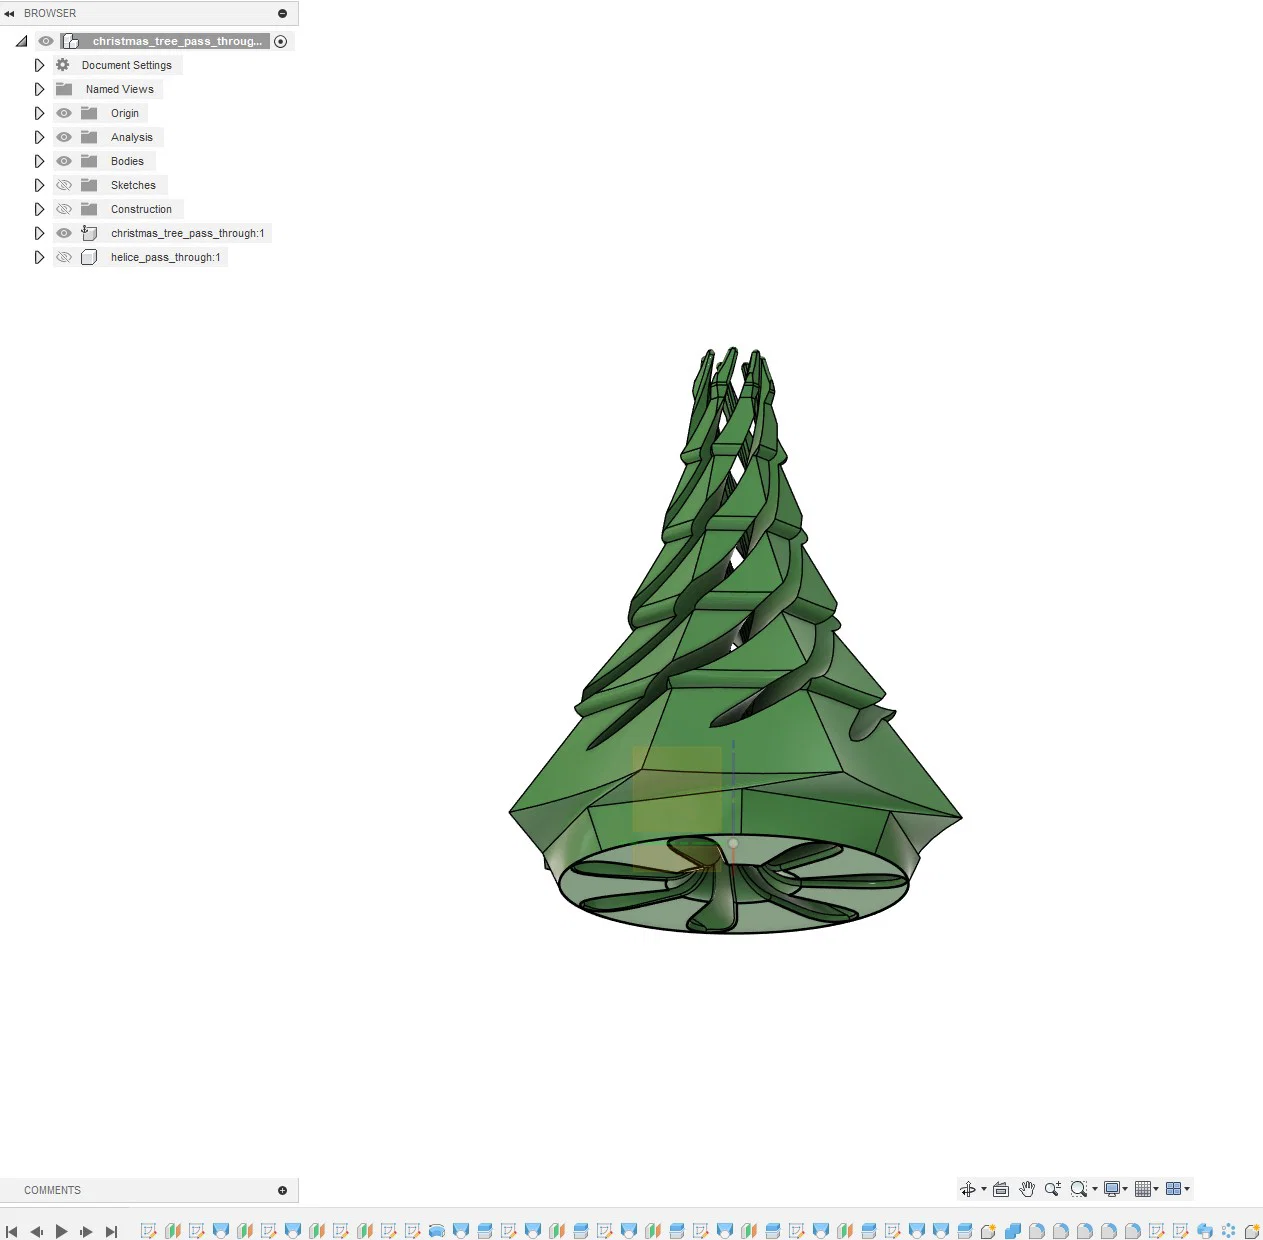Click the helice_pass_through:1 component icon

(89, 257)
